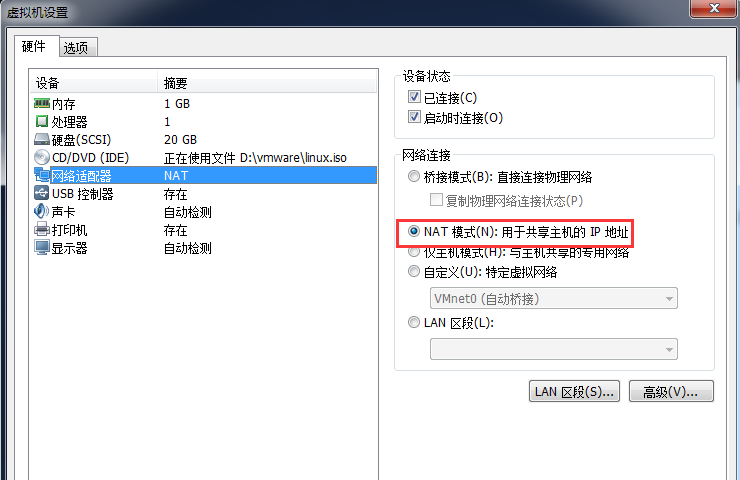This screenshot has height=480, width=740.
Task: Switch to the 选项 tab
Action: [x=77, y=47]
